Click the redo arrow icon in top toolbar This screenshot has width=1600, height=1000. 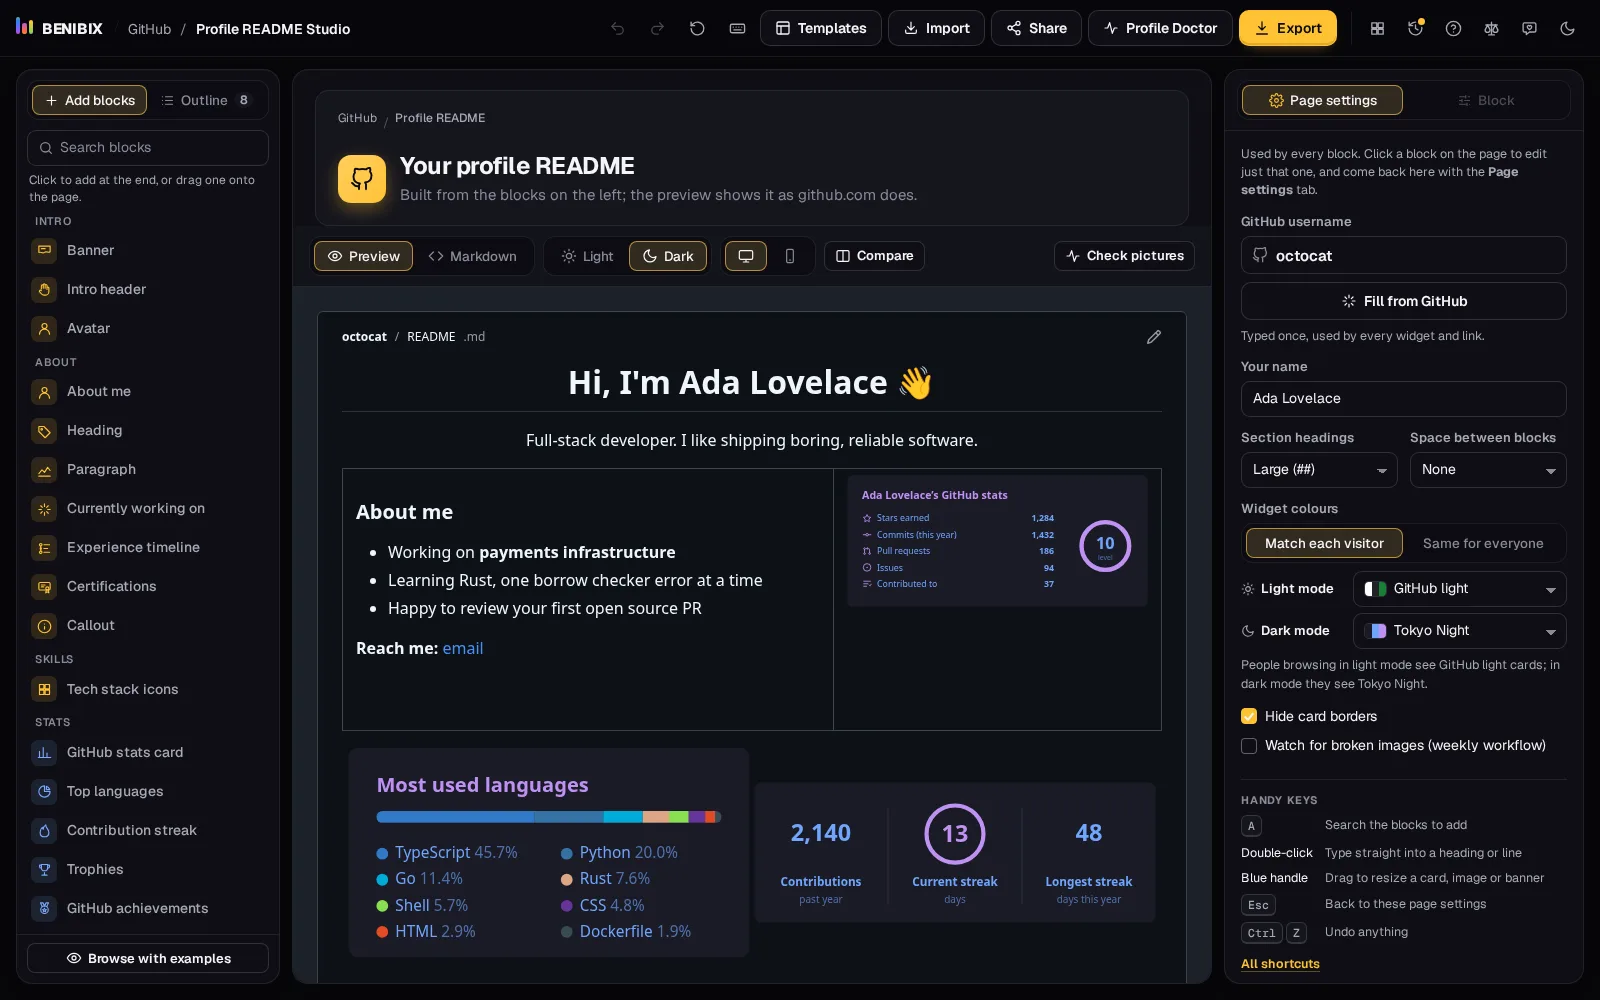(x=657, y=28)
